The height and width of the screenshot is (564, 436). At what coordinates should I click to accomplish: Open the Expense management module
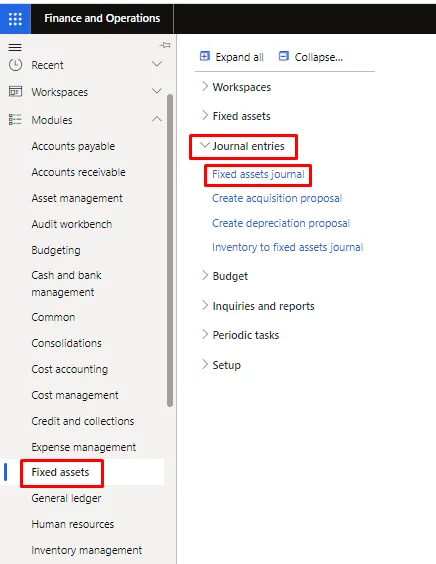click(84, 447)
